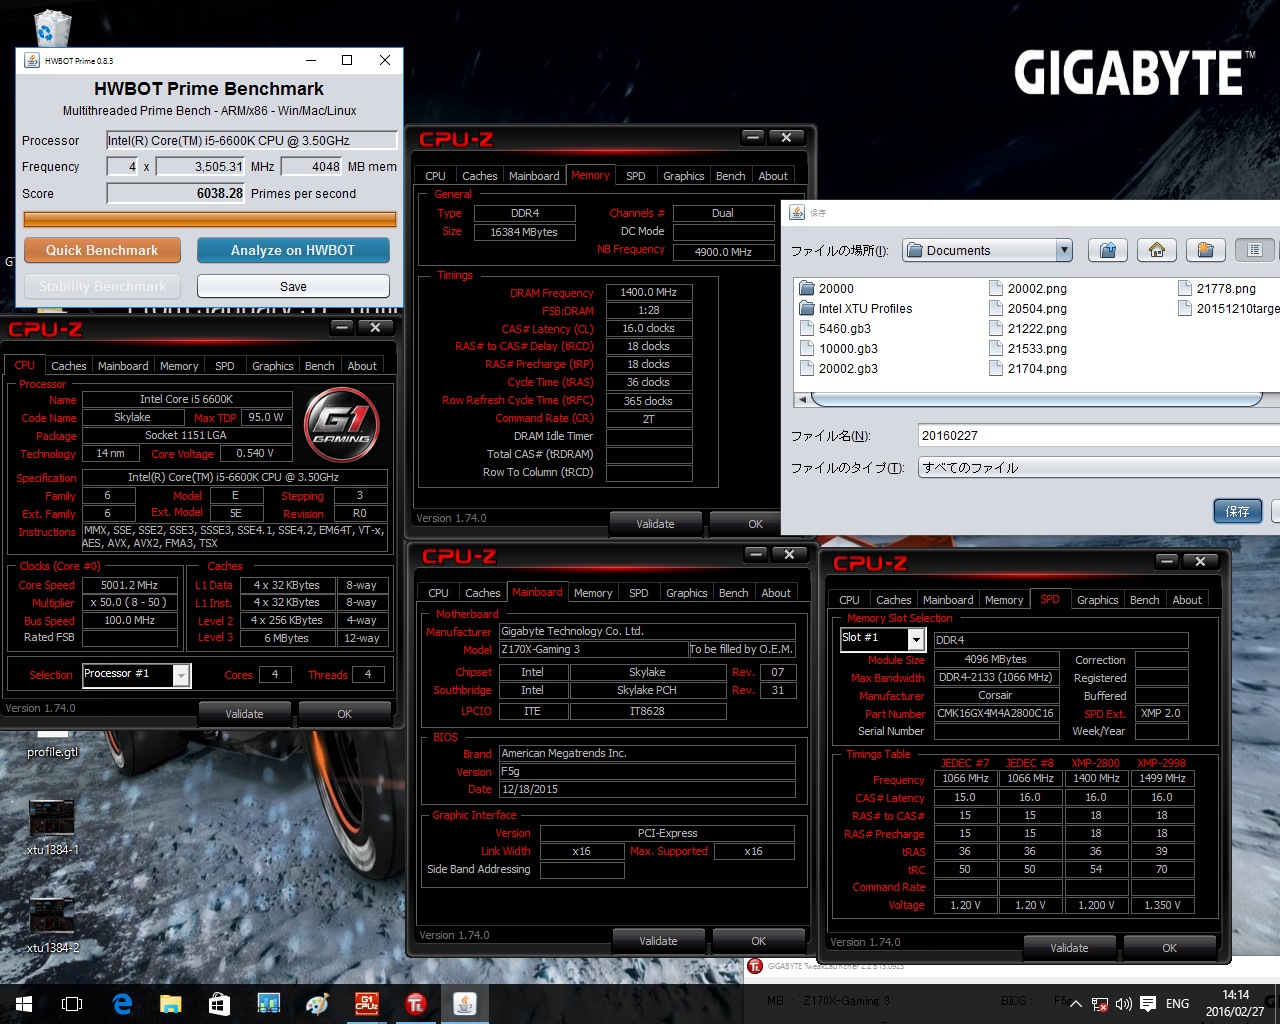
Task: Click the file name field with 20160227
Action: coord(1099,435)
